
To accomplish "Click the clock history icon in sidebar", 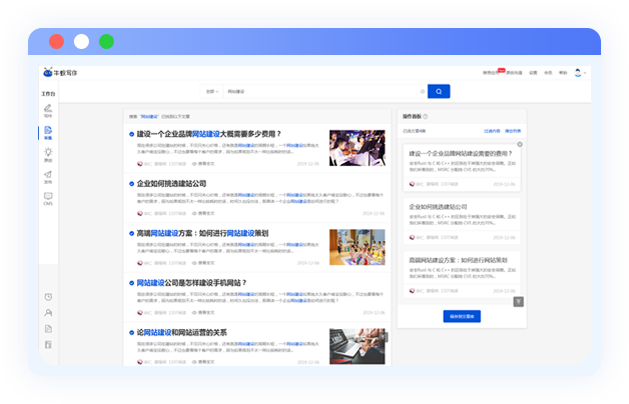I will [48, 297].
